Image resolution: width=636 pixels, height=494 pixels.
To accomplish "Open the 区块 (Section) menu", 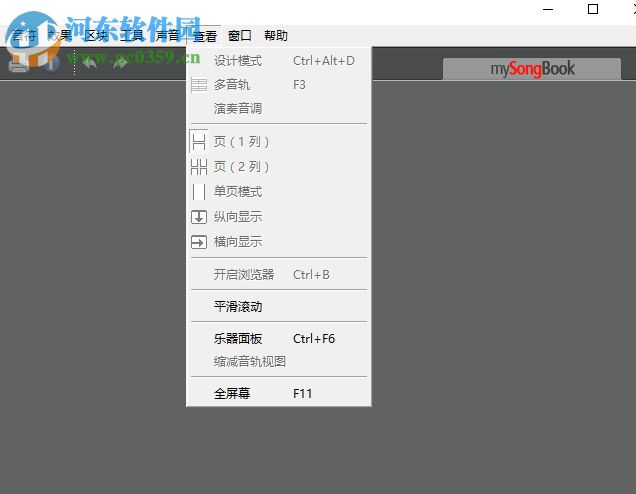I will [x=96, y=36].
